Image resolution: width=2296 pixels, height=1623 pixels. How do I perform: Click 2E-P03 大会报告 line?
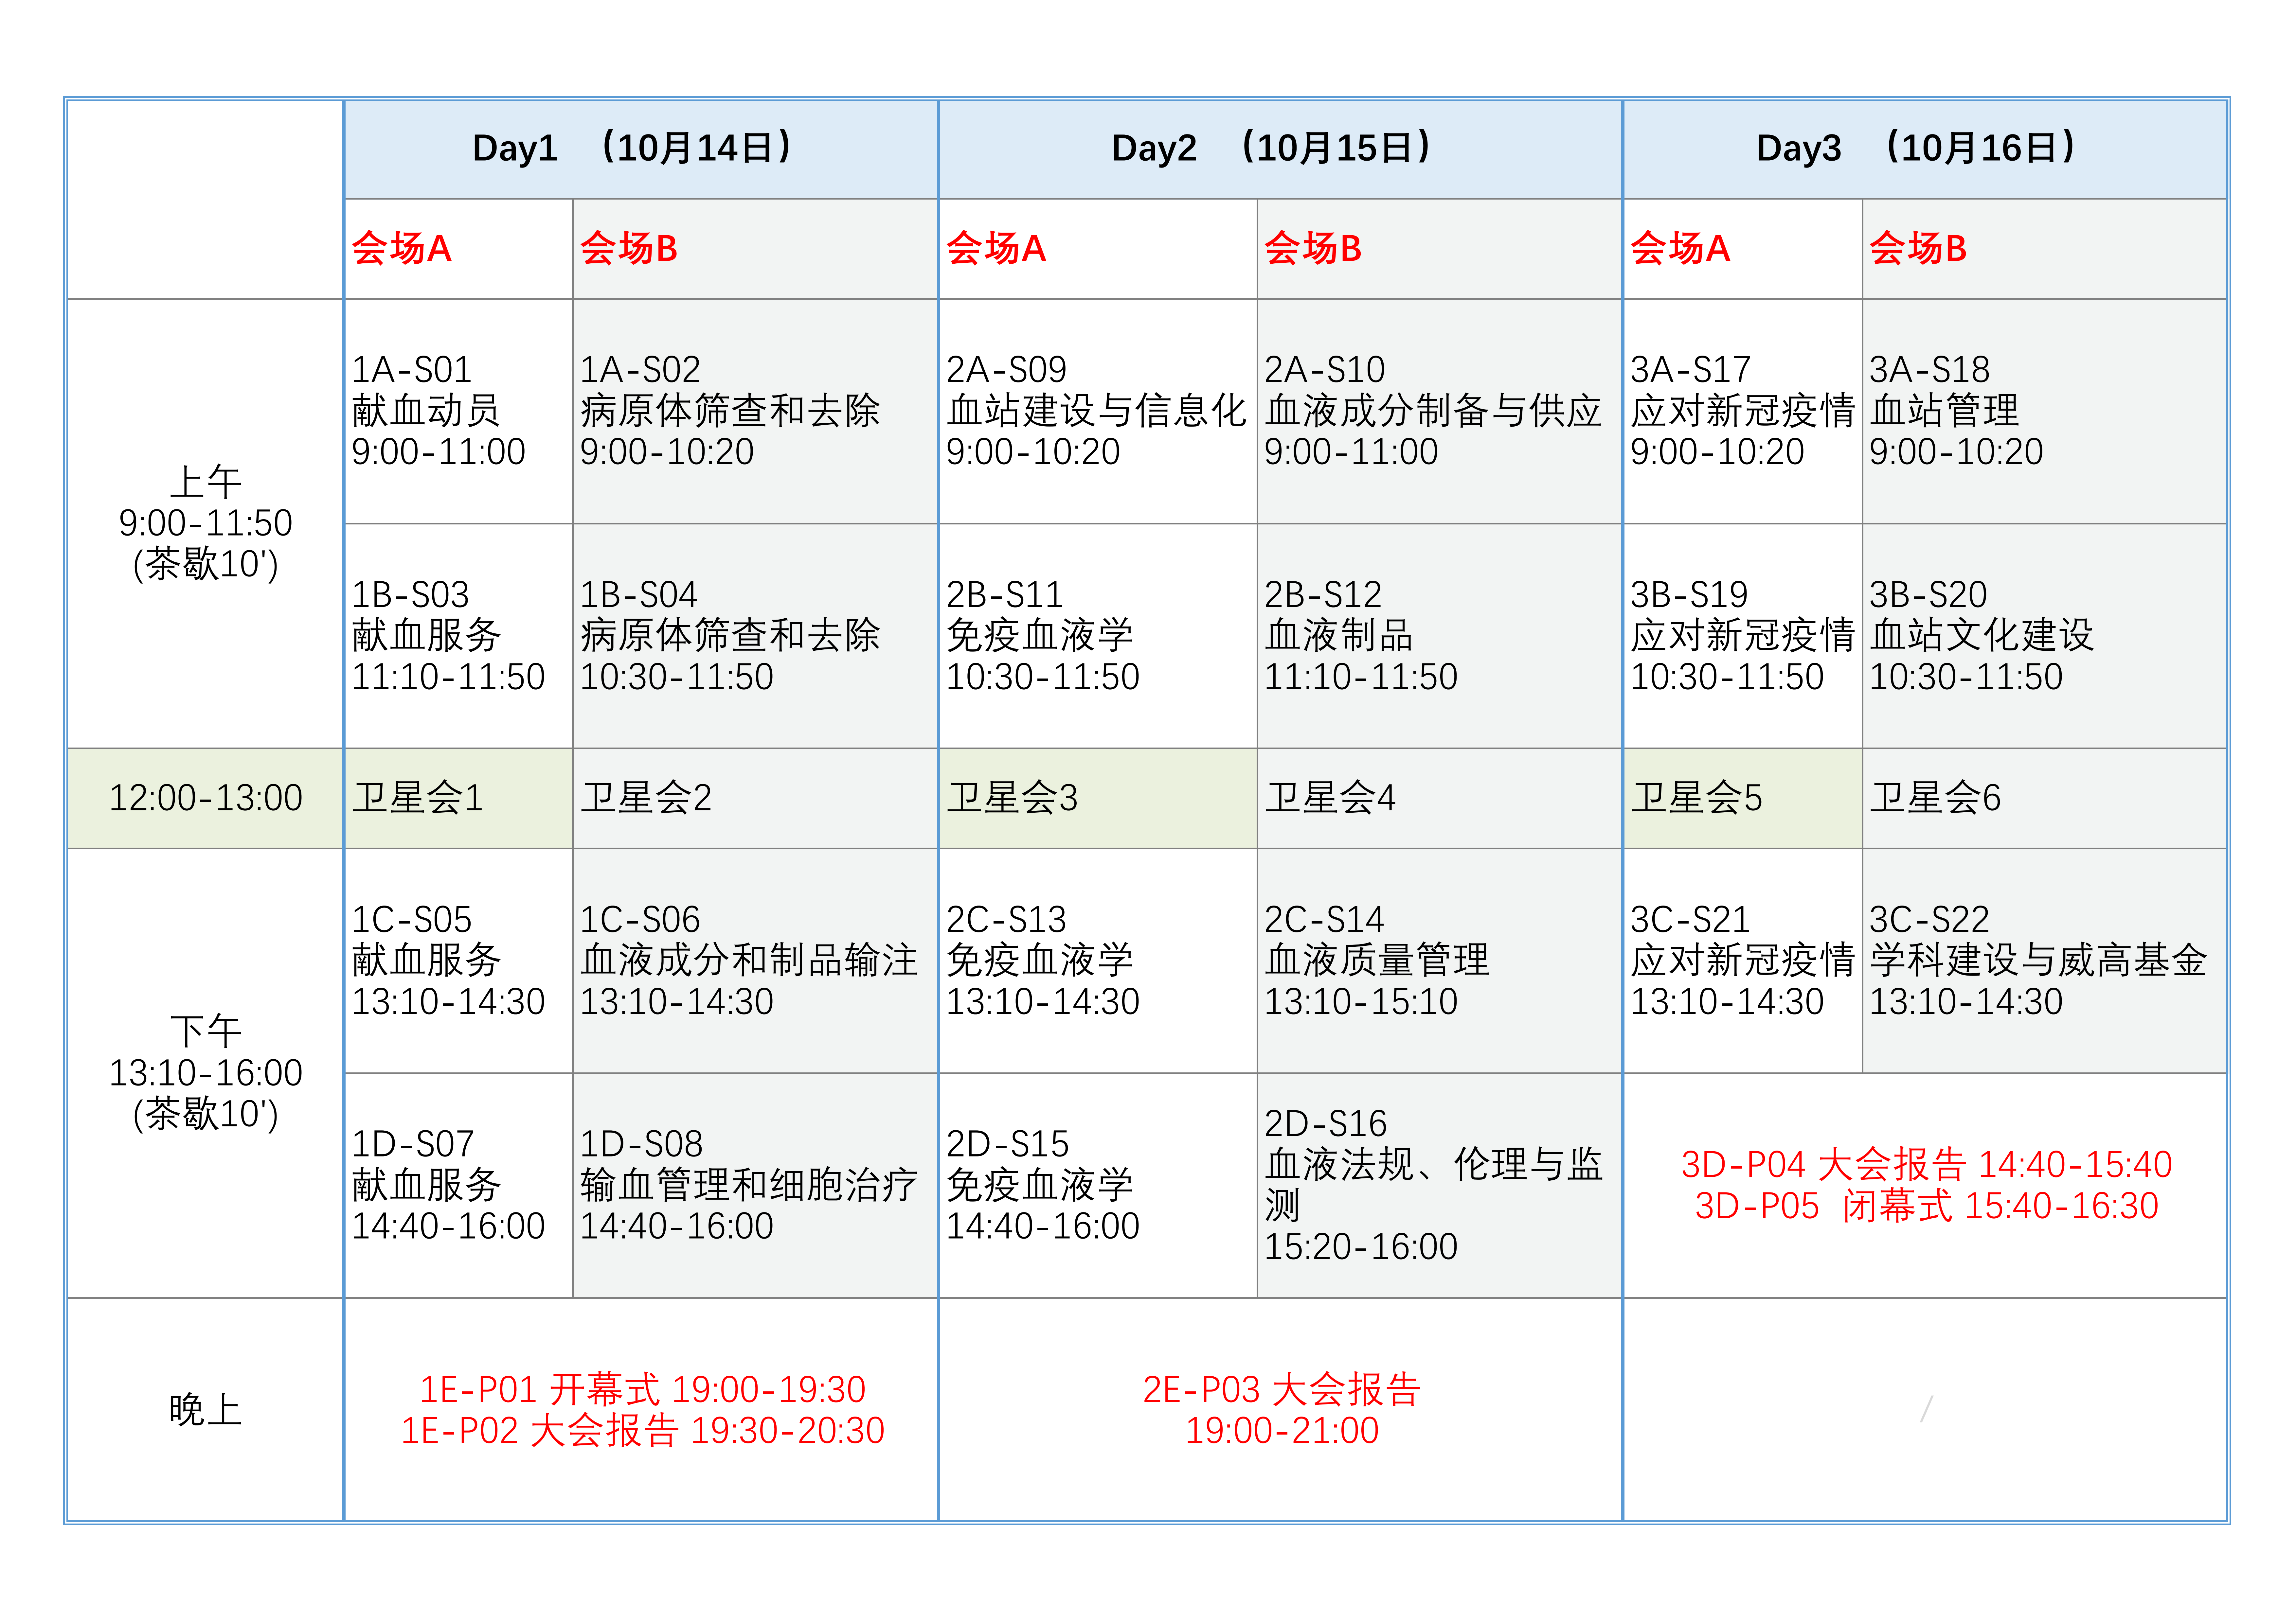[x=1281, y=1390]
